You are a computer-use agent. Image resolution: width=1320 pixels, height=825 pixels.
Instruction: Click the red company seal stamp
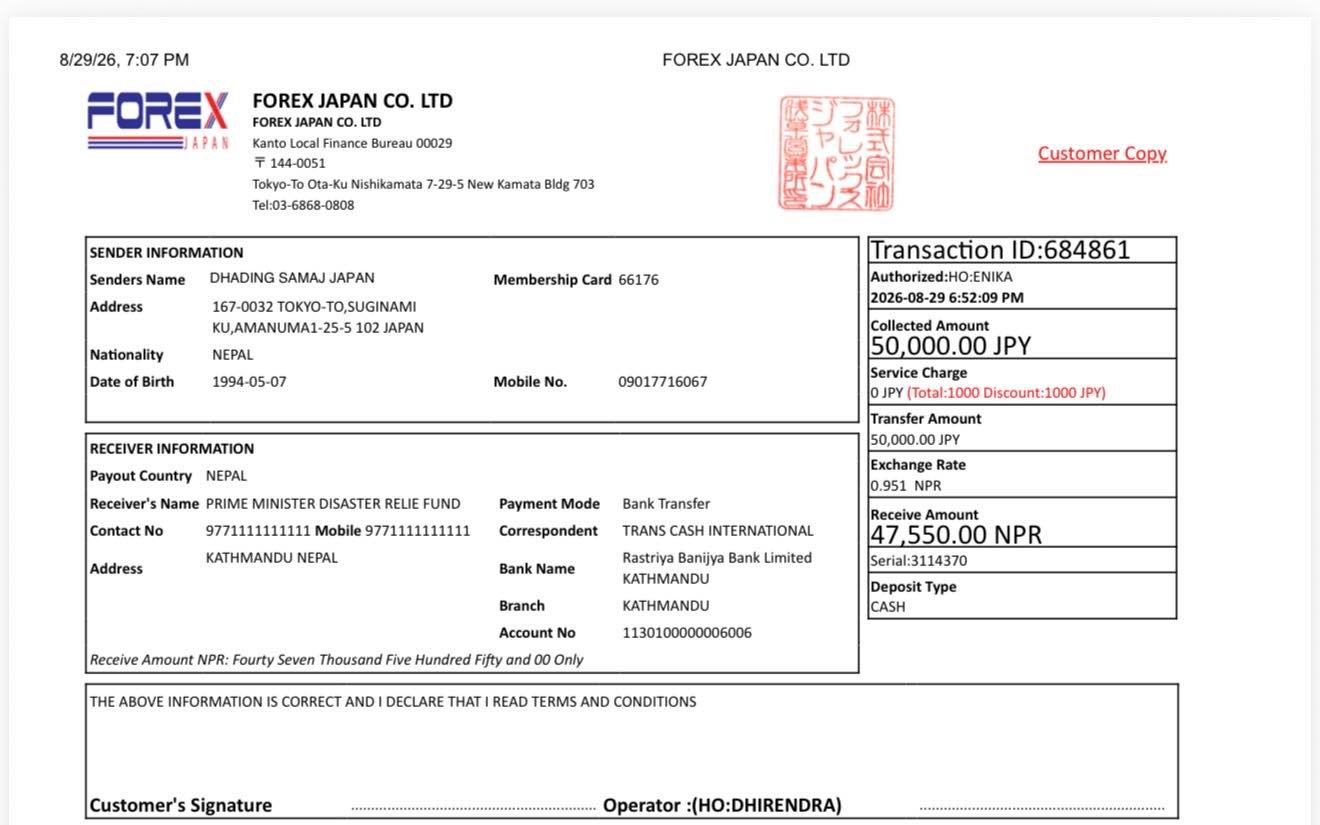point(837,154)
